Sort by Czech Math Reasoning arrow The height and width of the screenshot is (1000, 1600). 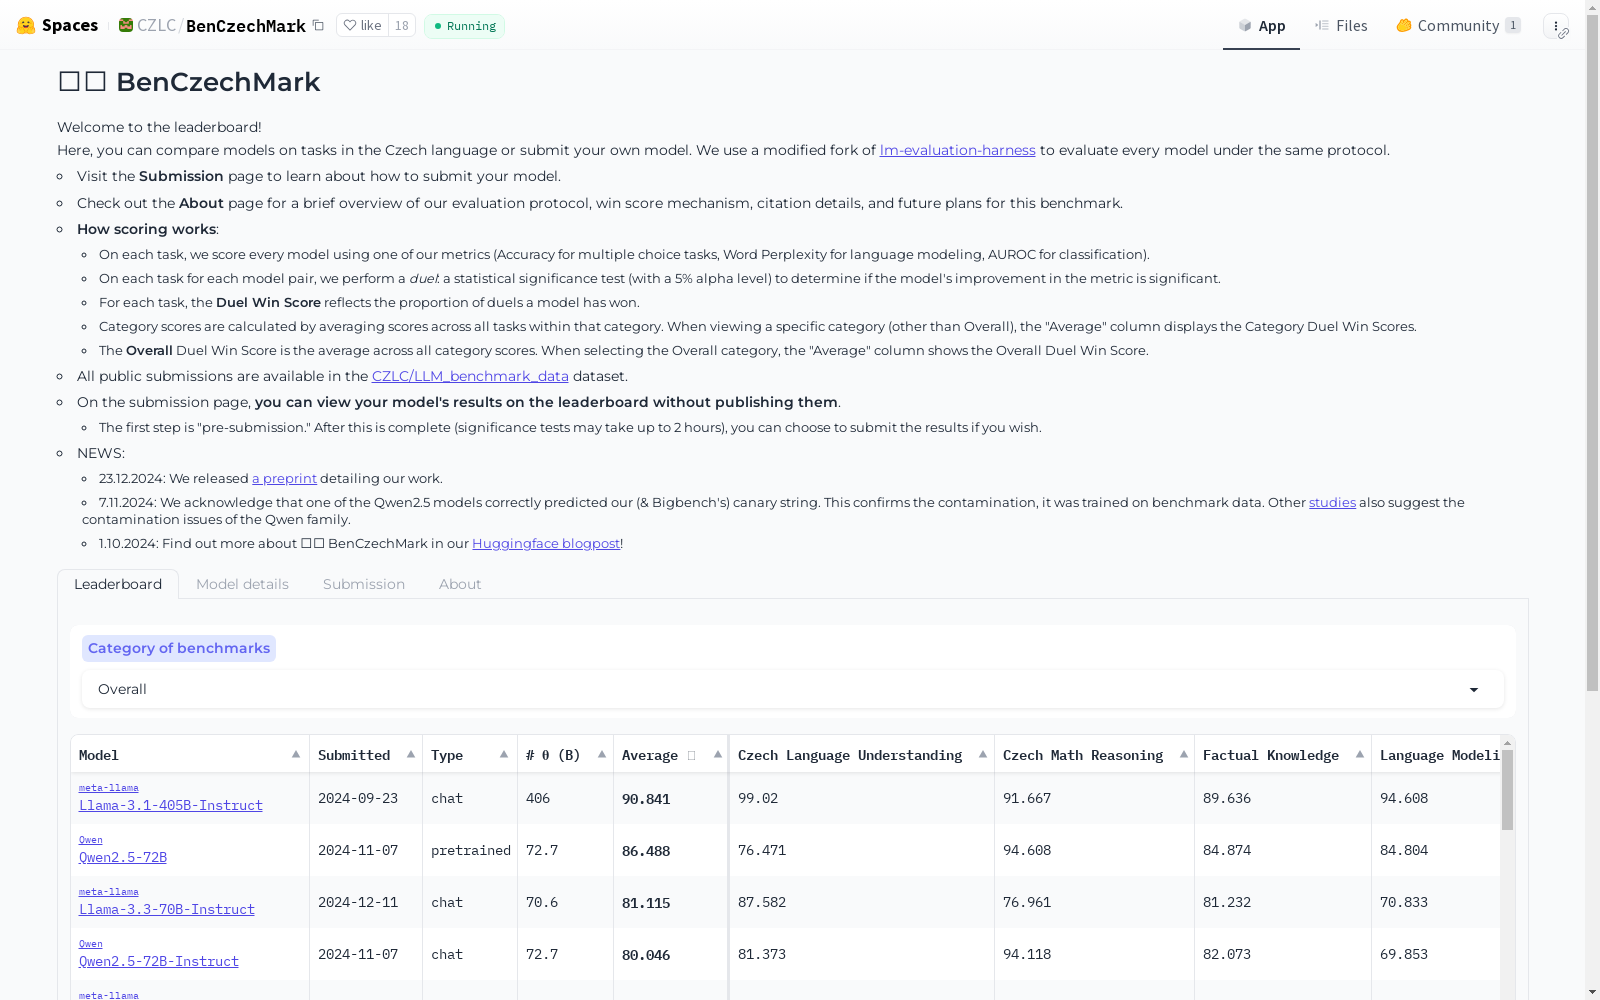1184,754
